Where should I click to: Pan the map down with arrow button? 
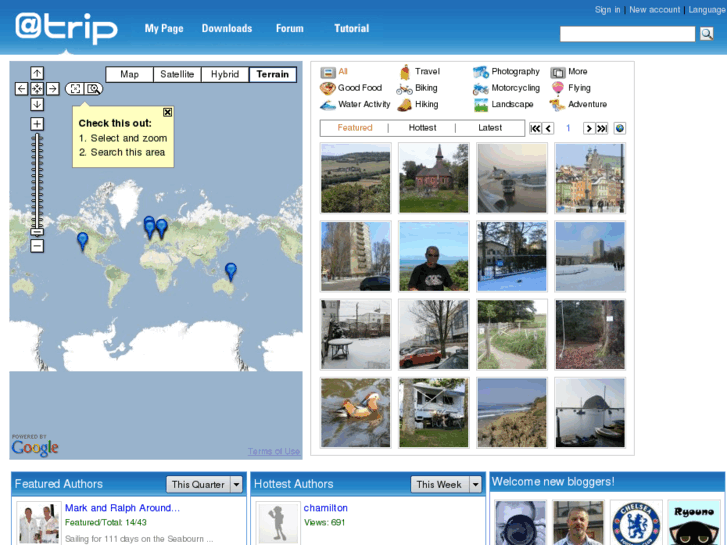pyautogui.click(x=37, y=104)
